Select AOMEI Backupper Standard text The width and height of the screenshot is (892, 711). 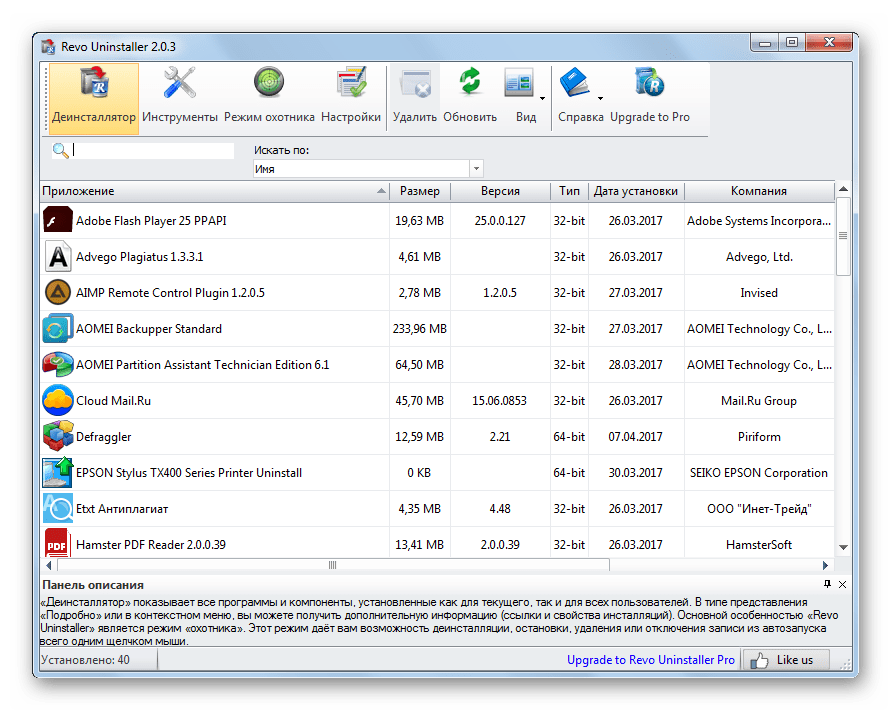(149, 329)
